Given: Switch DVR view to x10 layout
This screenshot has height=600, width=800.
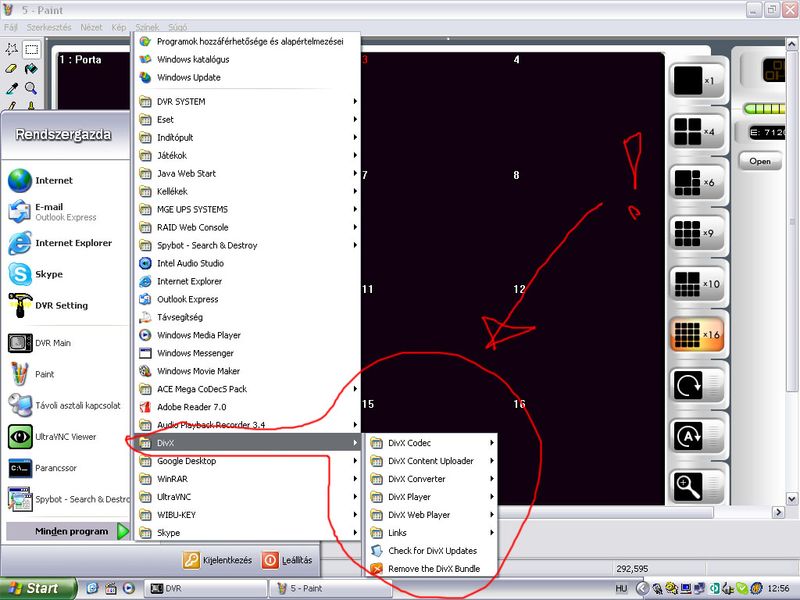Looking at the screenshot, I should [696, 284].
